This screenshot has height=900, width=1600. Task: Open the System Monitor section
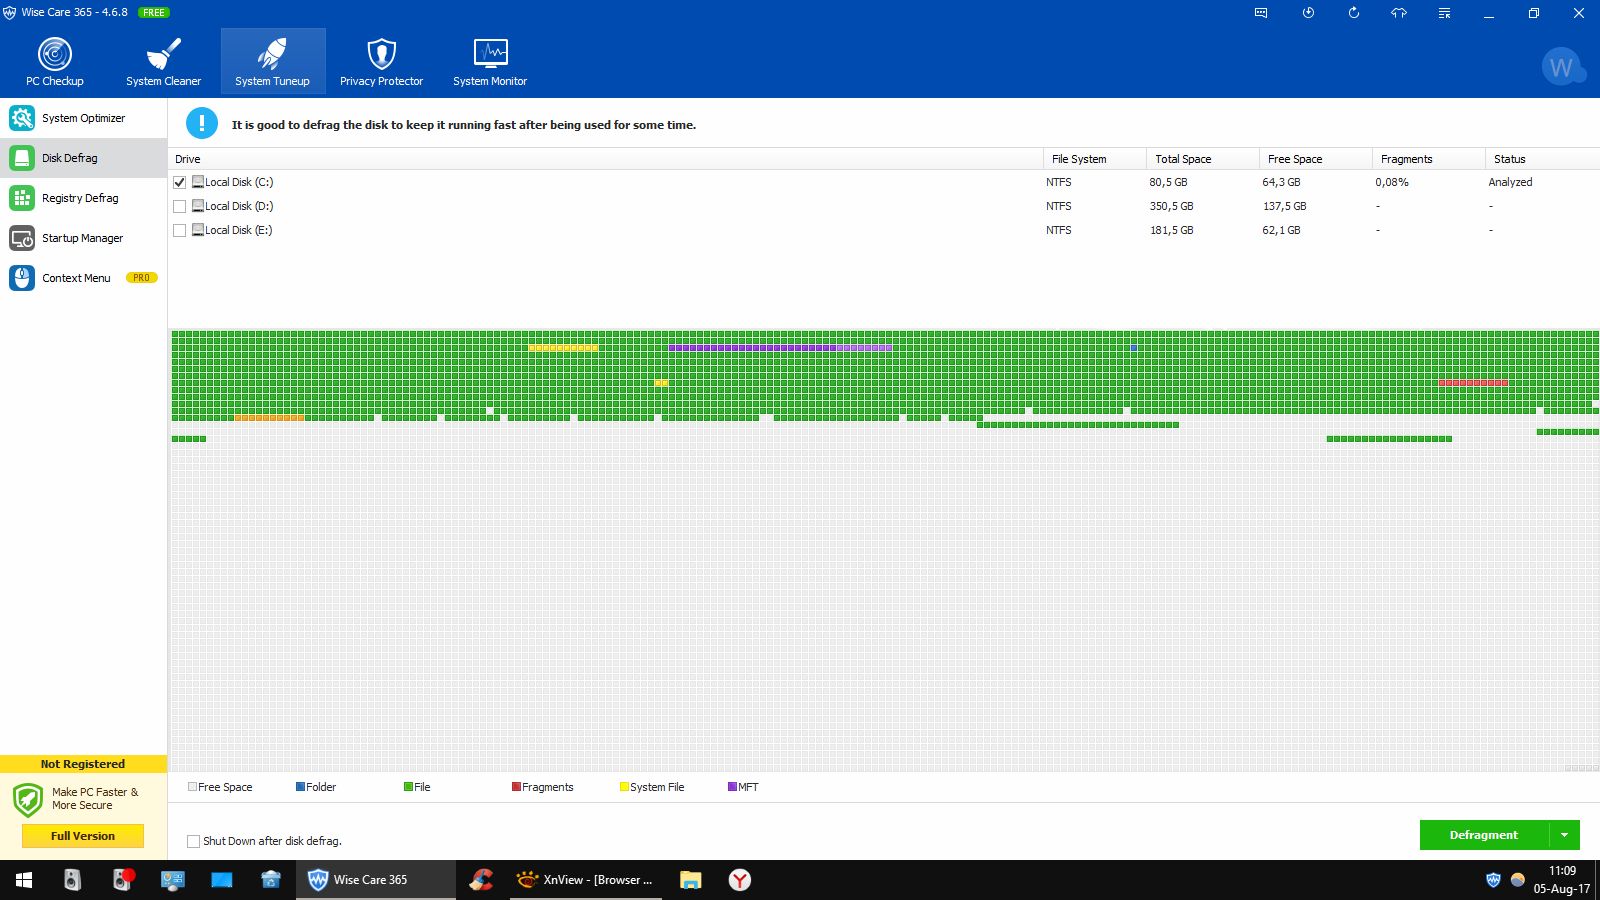(490, 62)
